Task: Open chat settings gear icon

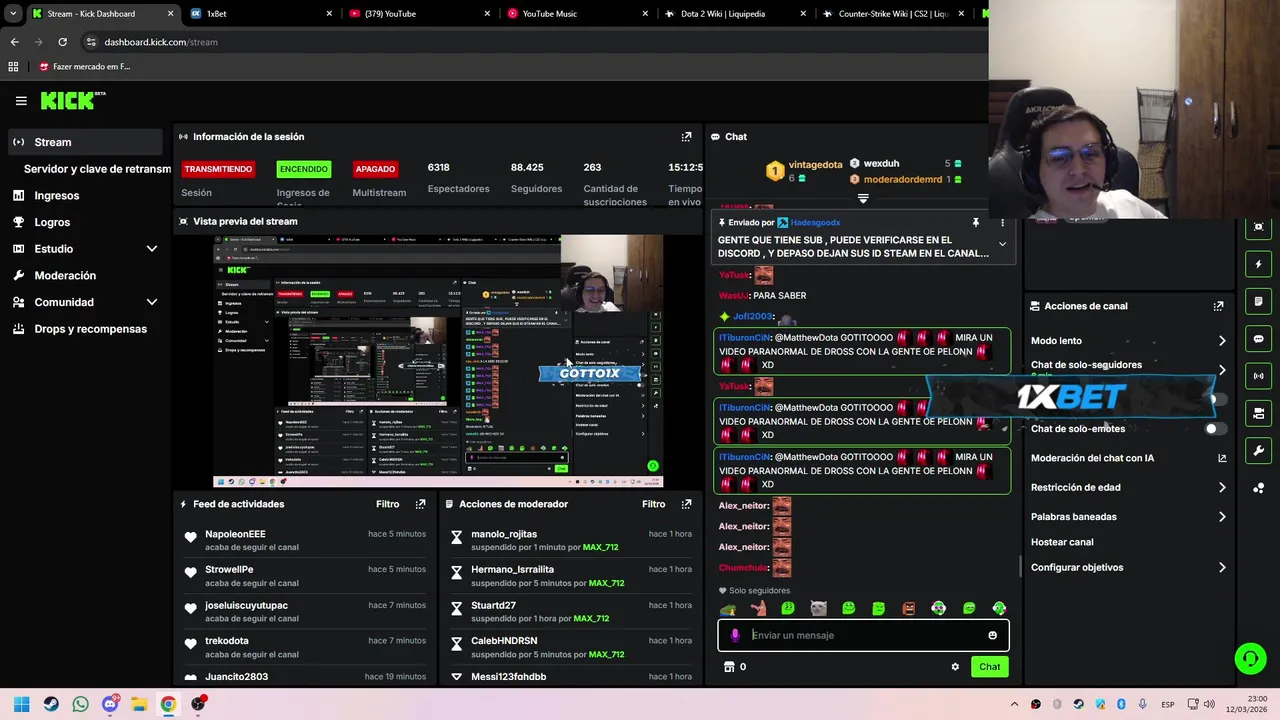Action: point(955,667)
